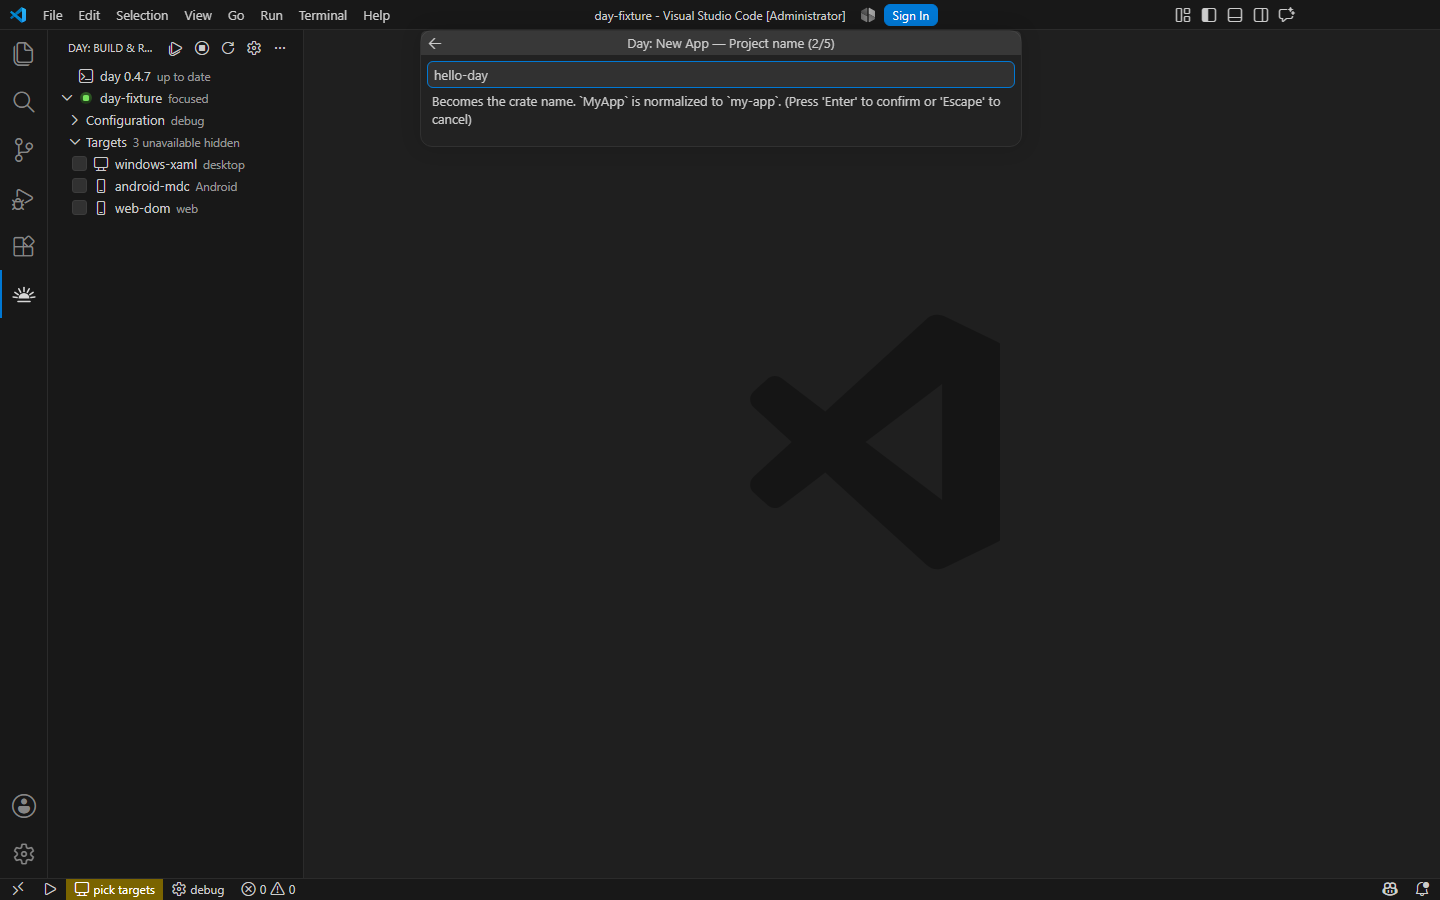The height and width of the screenshot is (900, 1440).
Task: Toggle primary side bar visibility
Action: click(x=1209, y=15)
